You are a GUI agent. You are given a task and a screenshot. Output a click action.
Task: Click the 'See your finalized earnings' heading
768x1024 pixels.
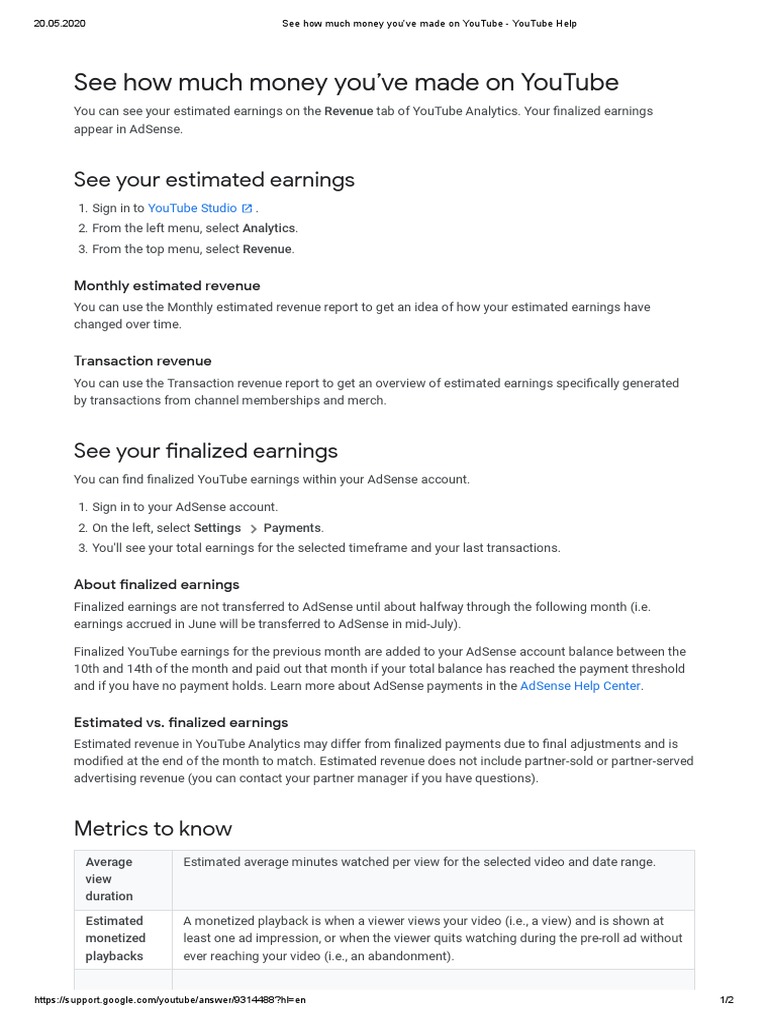pos(206,450)
